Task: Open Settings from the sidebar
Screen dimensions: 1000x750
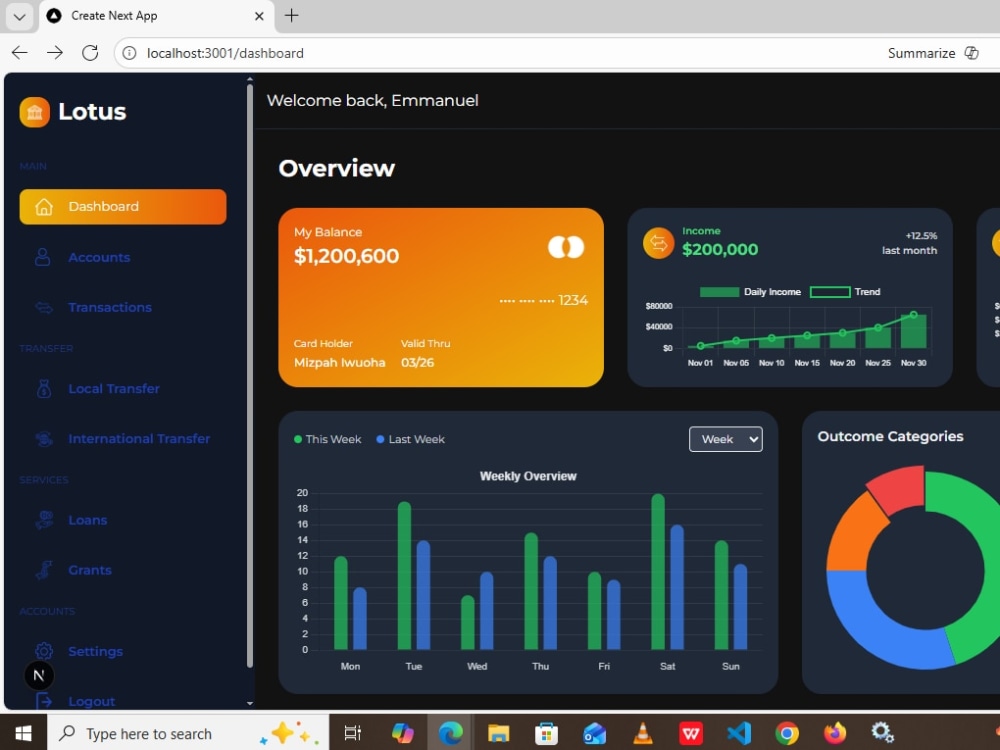Action: tap(95, 651)
